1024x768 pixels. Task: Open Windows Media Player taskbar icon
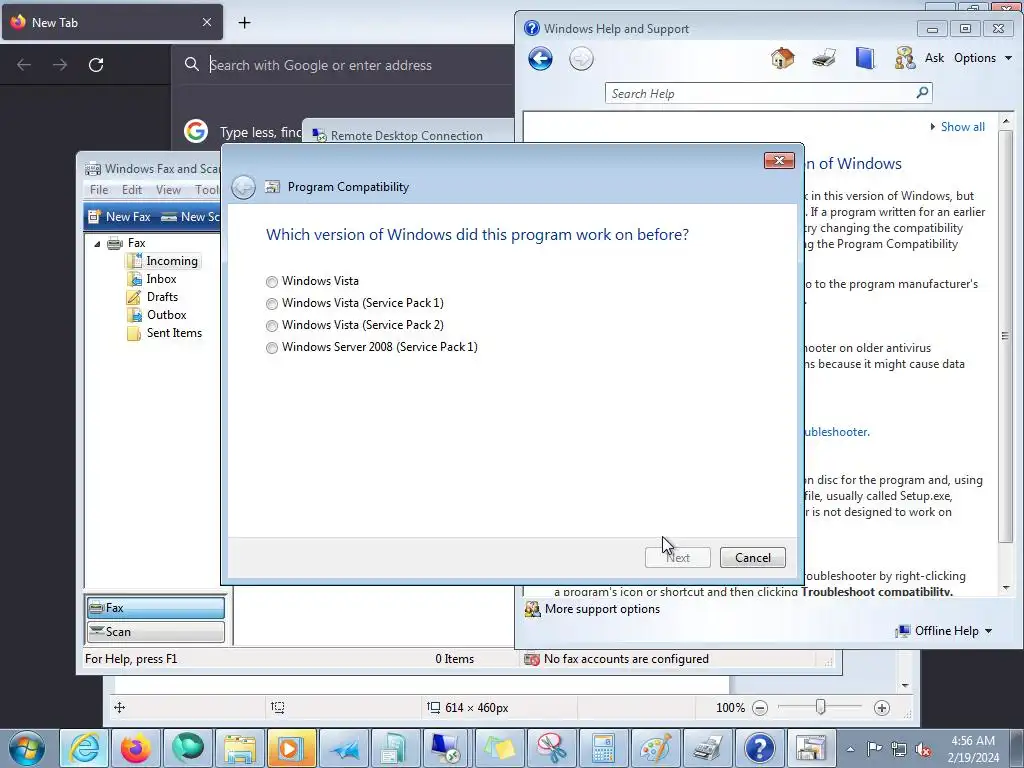[291, 748]
